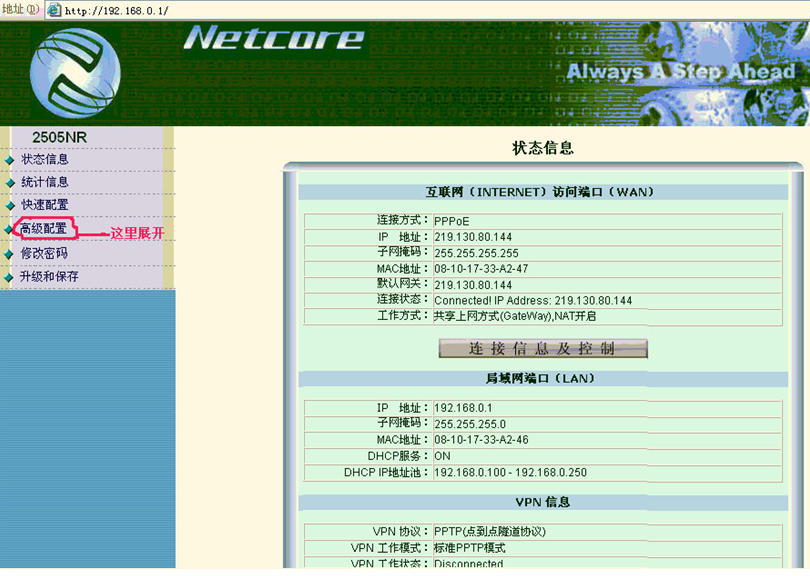Click the 连接信息及控制 button
Screen dimensions: 810x576
(x=543, y=349)
